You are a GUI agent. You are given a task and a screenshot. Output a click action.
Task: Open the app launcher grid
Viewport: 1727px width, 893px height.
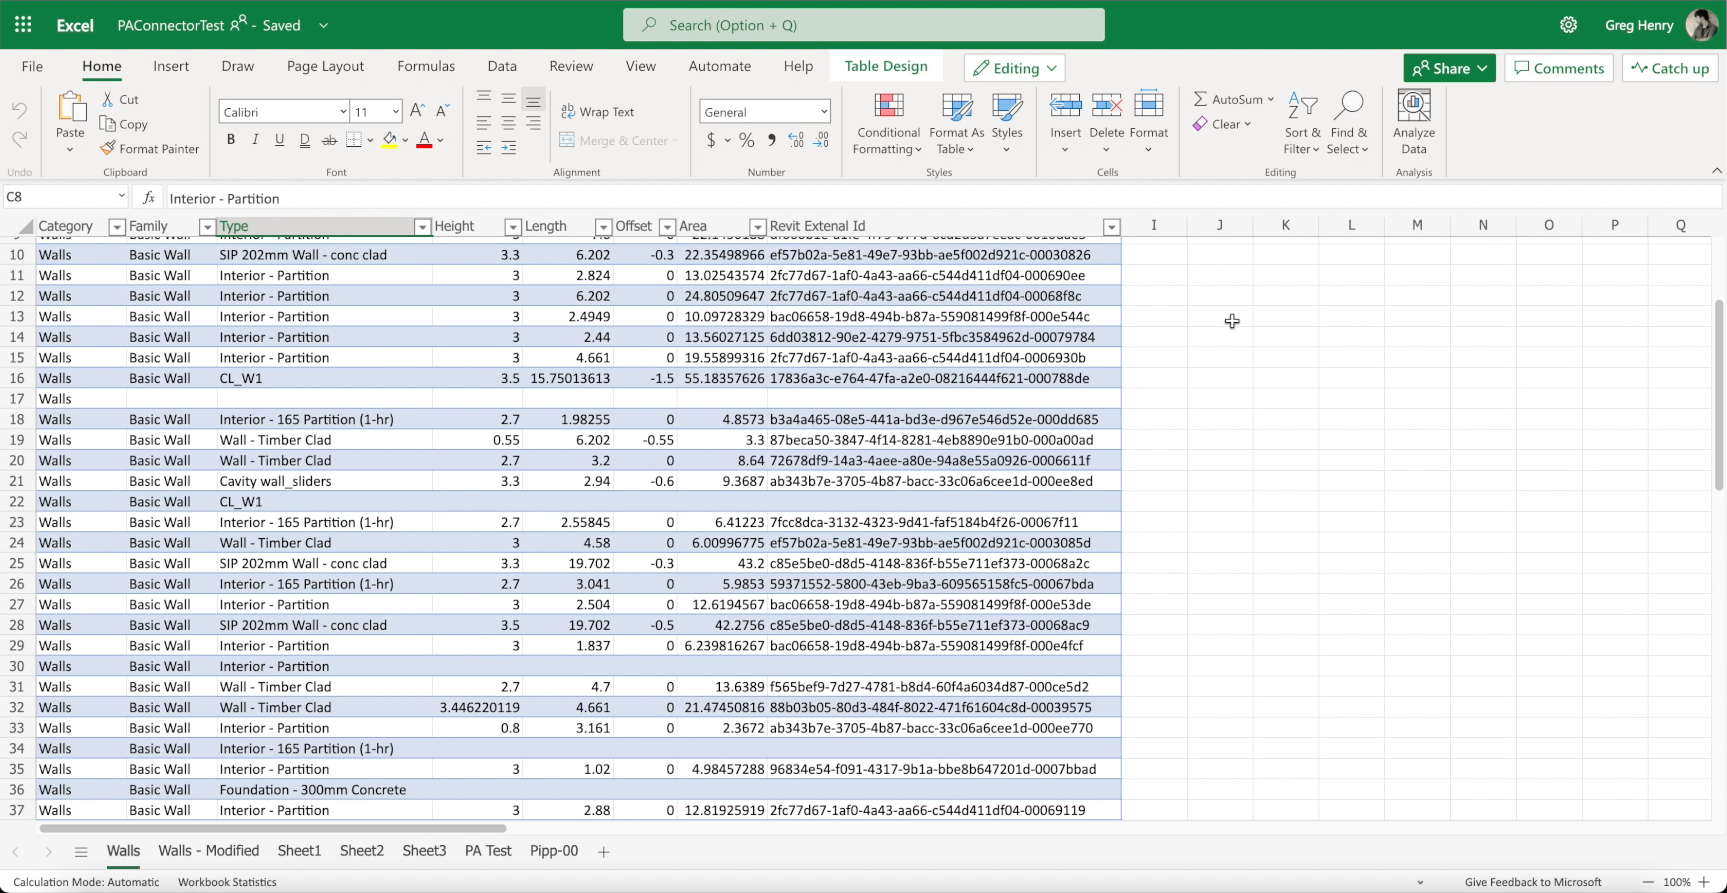pos(23,25)
